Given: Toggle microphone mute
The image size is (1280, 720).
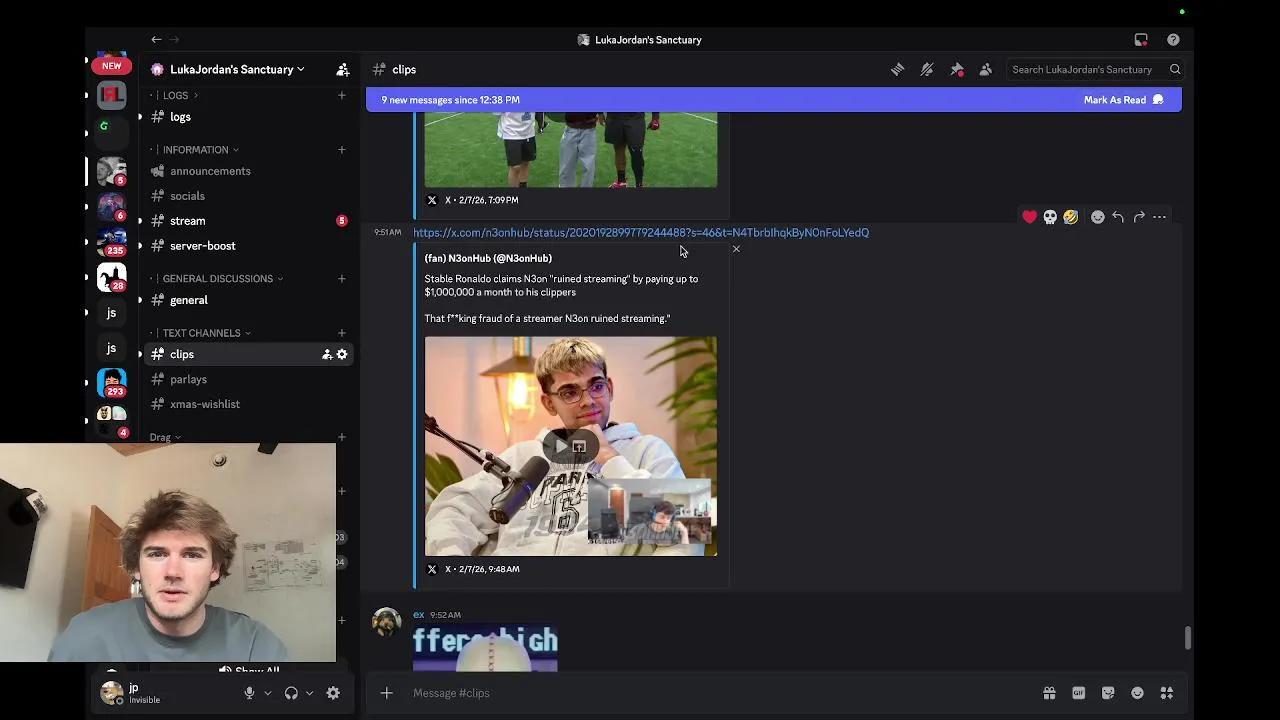Looking at the screenshot, I should pyautogui.click(x=249, y=693).
